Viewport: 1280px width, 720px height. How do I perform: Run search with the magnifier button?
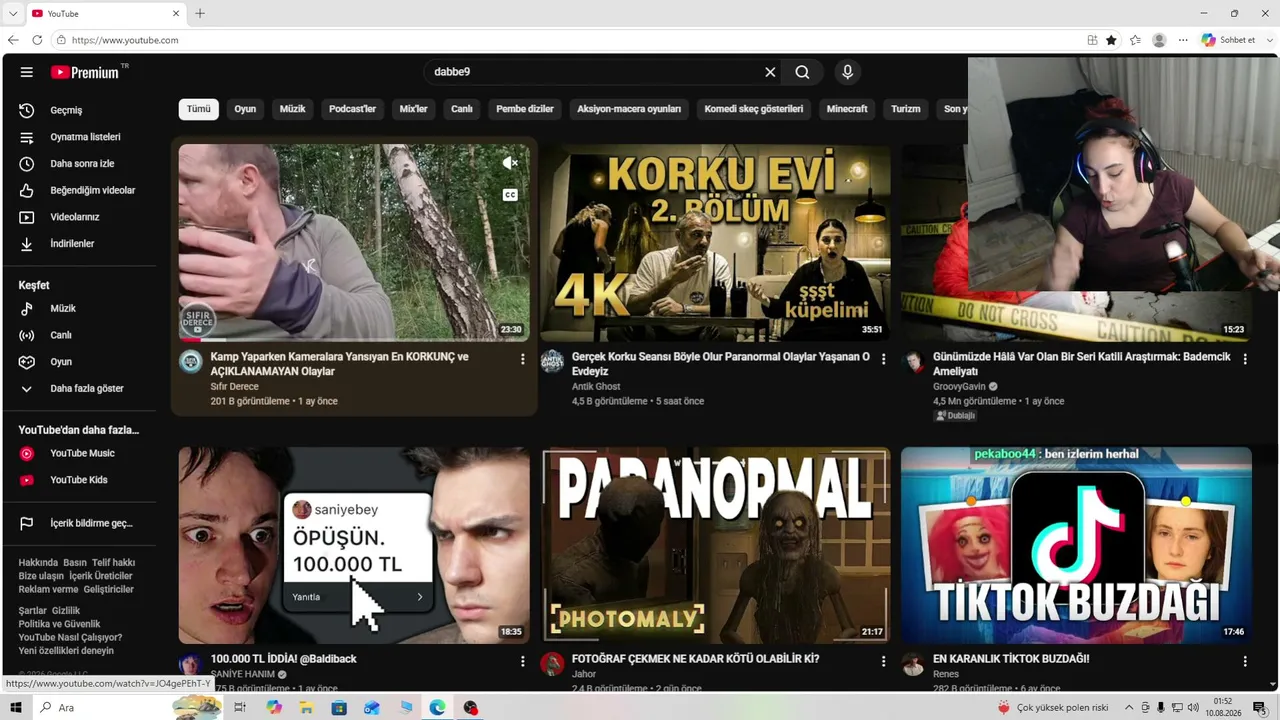(x=802, y=72)
